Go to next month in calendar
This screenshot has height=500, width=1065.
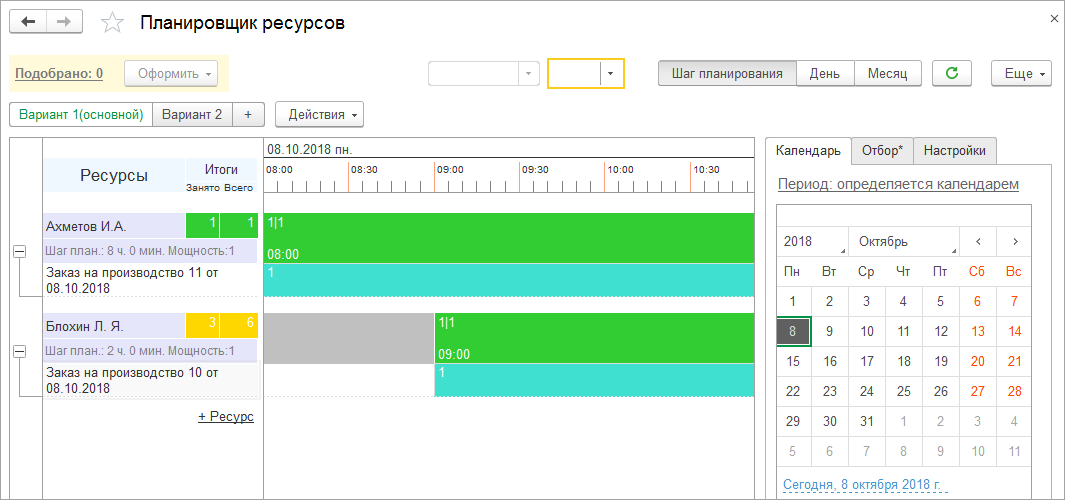point(1014,241)
